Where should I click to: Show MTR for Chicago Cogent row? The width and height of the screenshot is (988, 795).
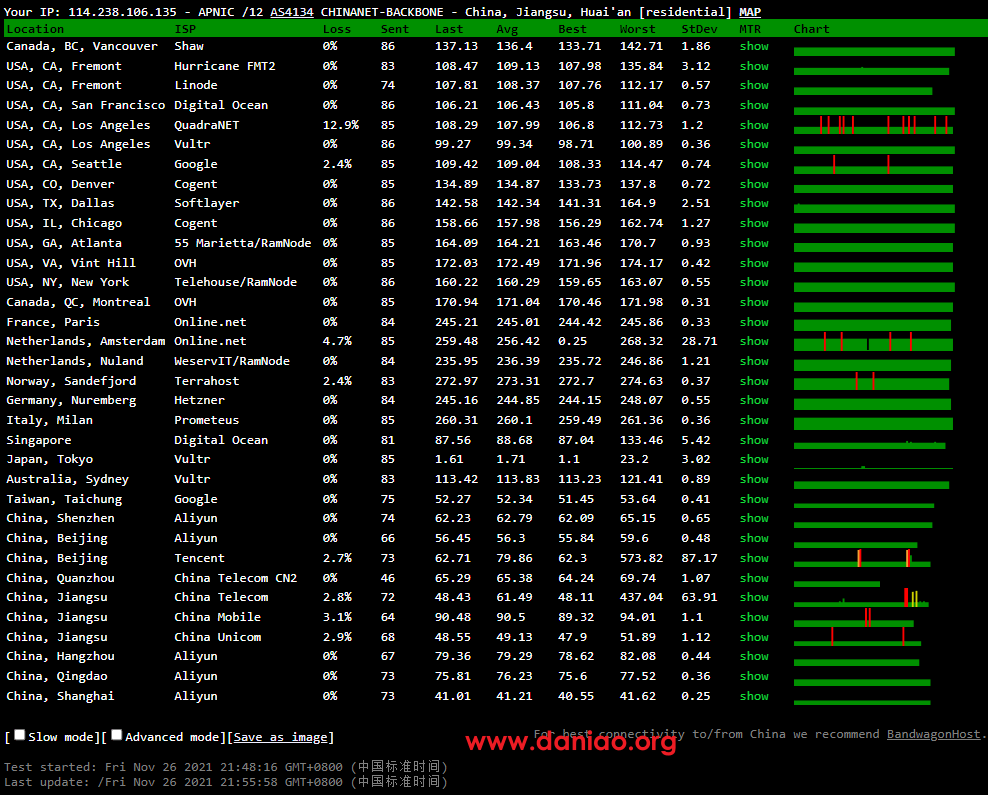[x=754, y=224]
